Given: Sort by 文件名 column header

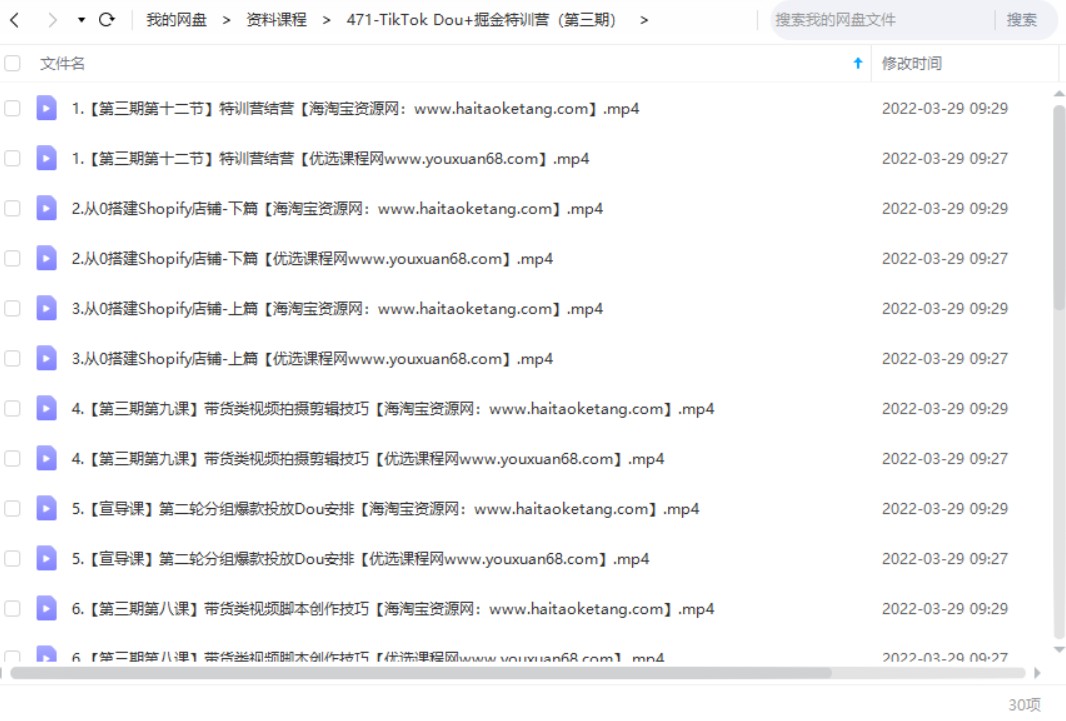Looking at the screenshot, I should coord(63,63).
